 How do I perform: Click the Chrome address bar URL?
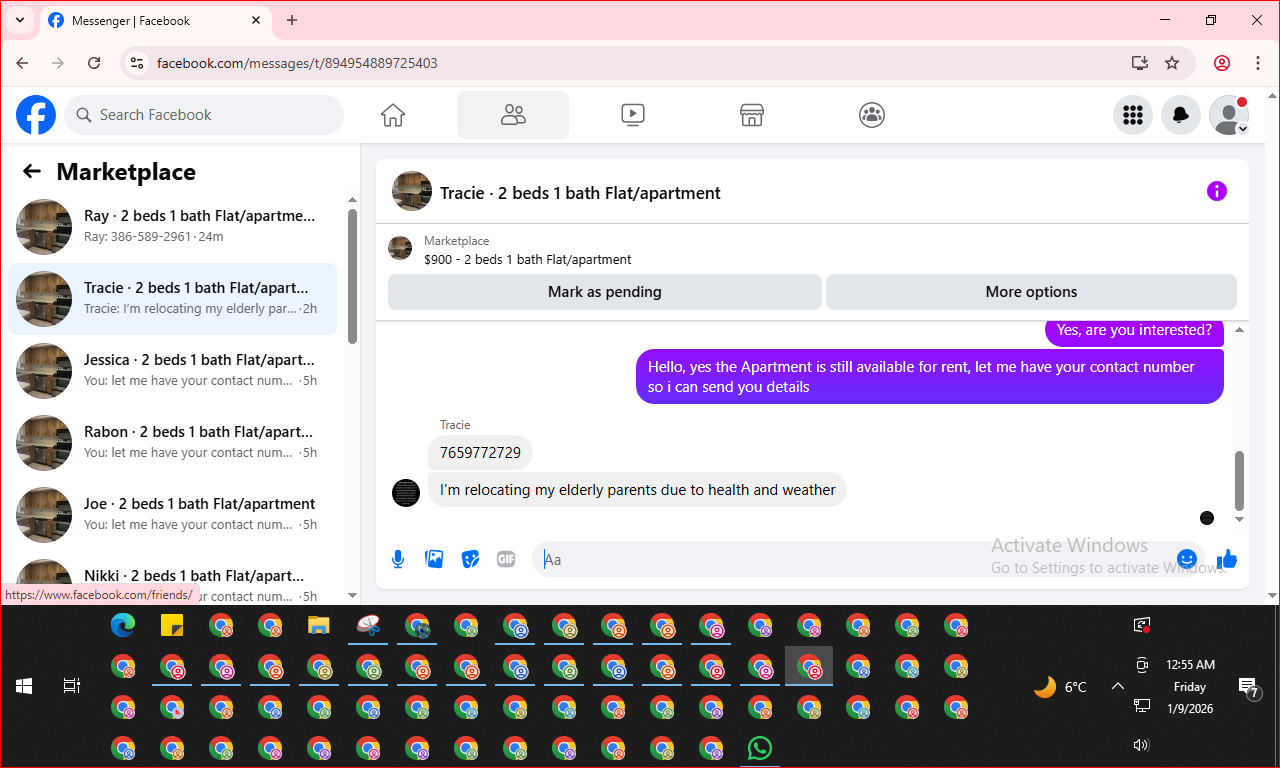pyautogui.click(x=297, y=63)
